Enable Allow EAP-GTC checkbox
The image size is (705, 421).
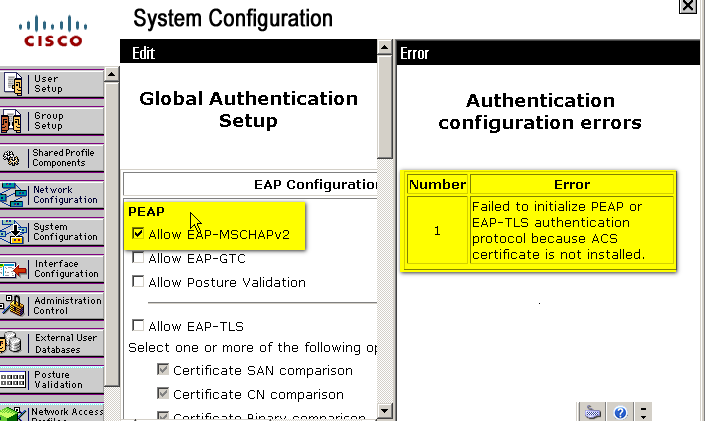tap(138, 258)
